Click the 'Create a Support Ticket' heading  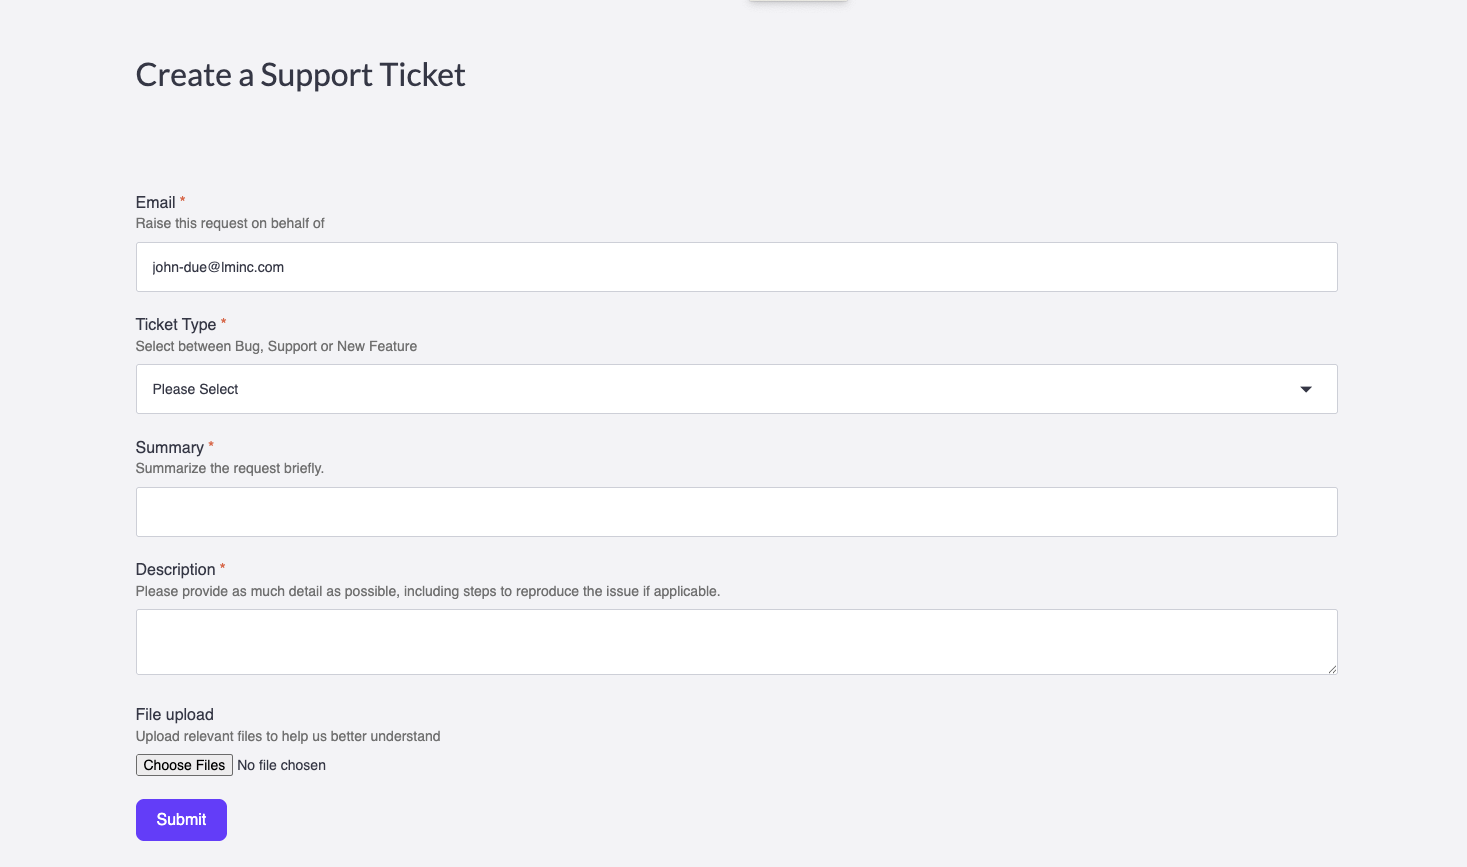pos(300,75)
